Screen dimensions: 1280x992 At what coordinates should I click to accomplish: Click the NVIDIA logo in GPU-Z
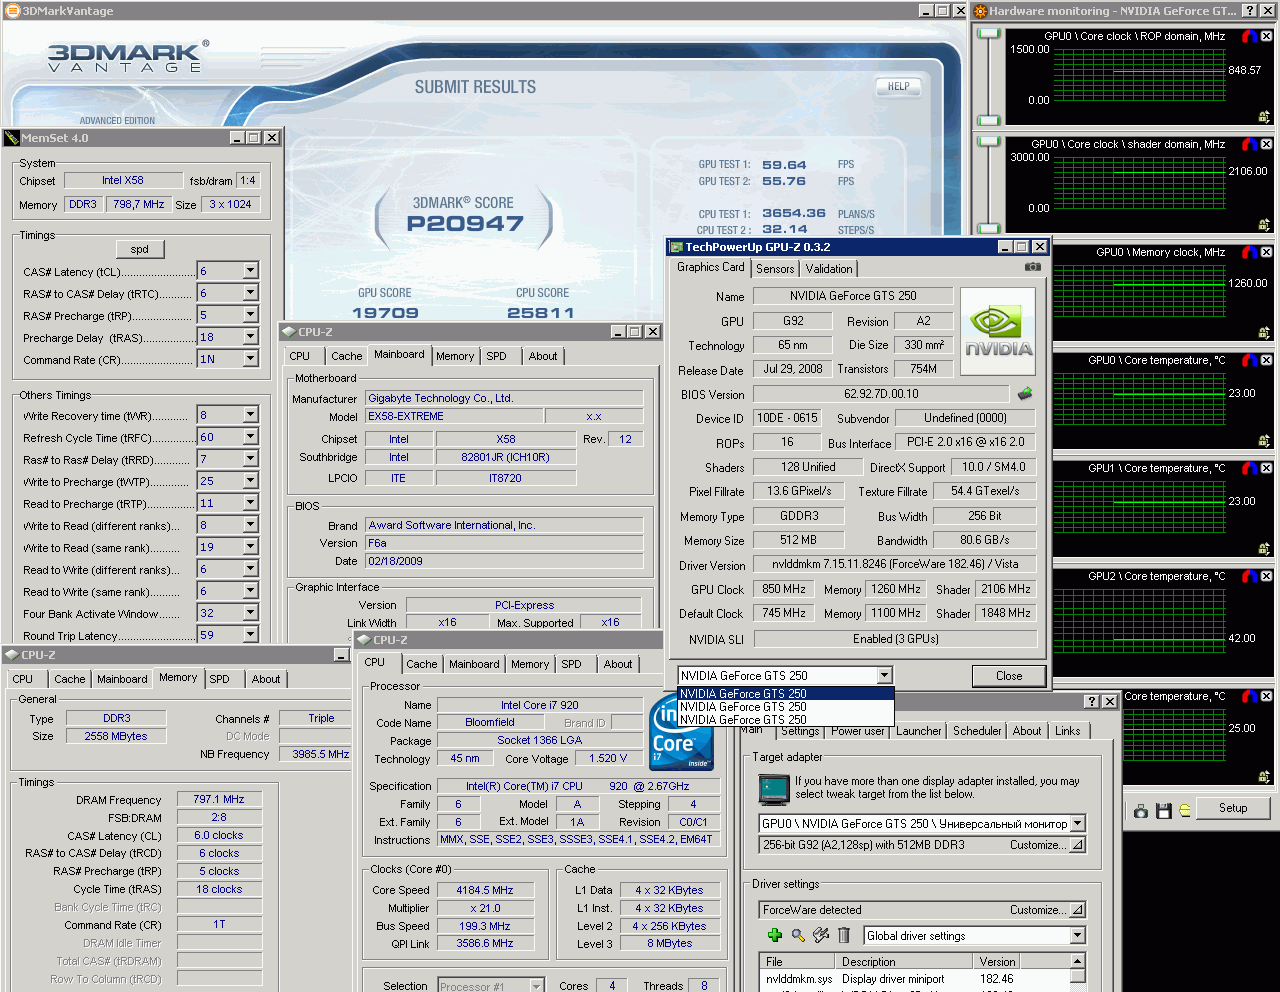pos(998,331)
